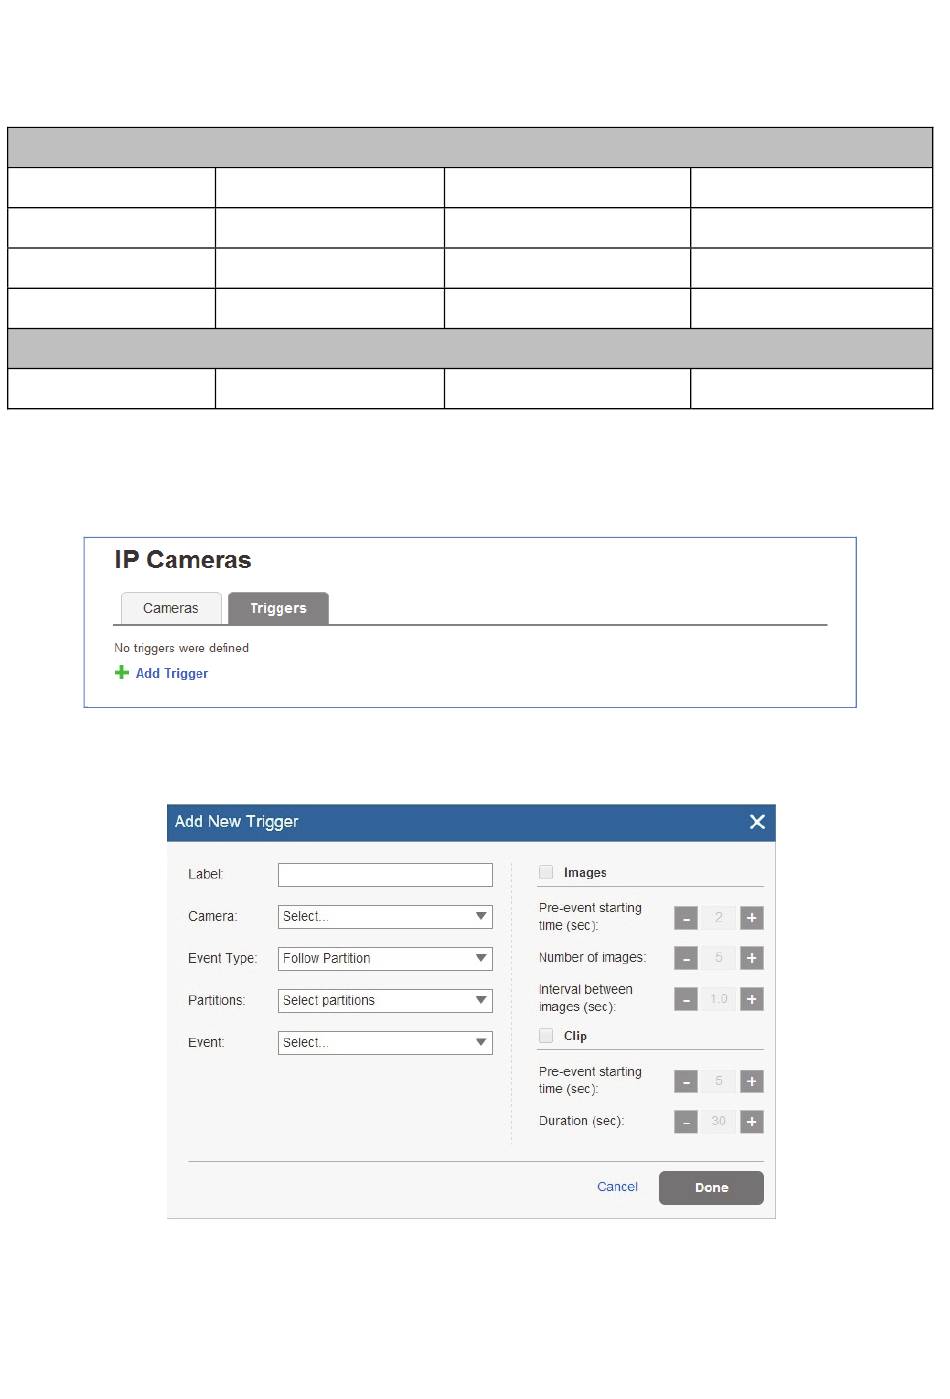Screen dimensions: 950x1399
Task: Increase interval between images
Action: [x=752, y=999]
